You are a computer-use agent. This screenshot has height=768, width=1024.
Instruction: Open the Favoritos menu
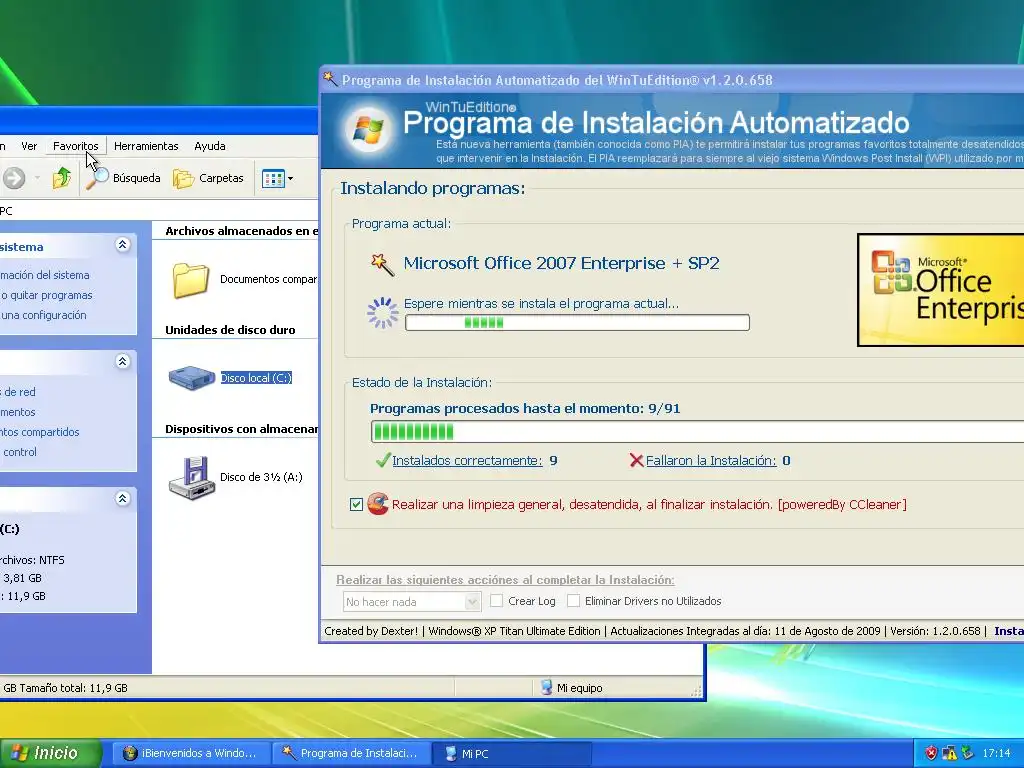tap(76, 146)
